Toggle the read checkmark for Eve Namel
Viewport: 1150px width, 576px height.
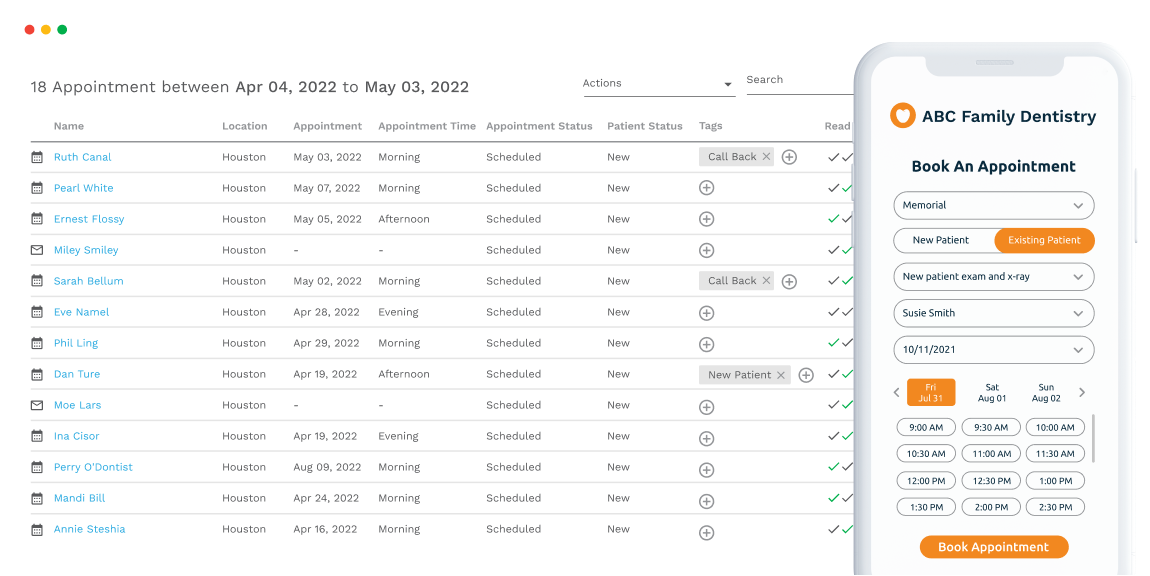(x=833, y=312)
